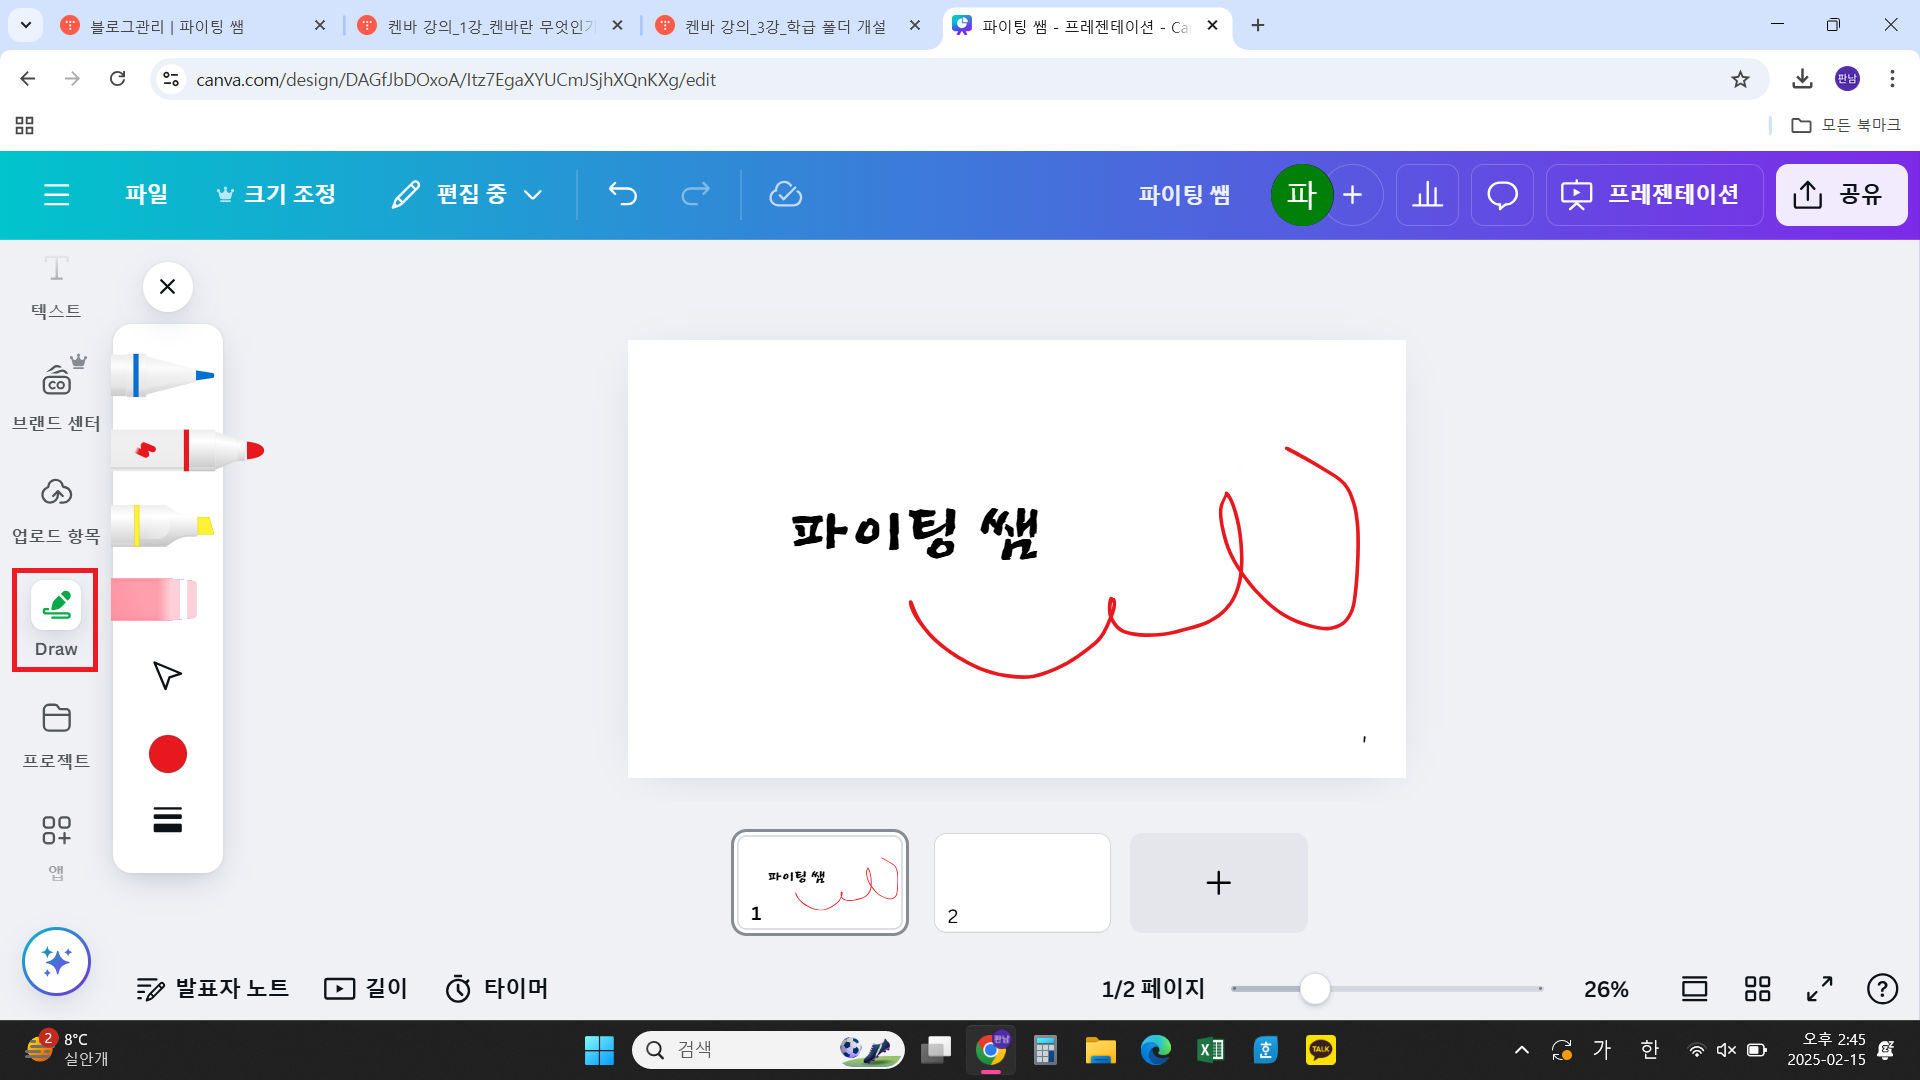
Task: Open stroke weight settings in Draw panel
Action: pos(167,820)
